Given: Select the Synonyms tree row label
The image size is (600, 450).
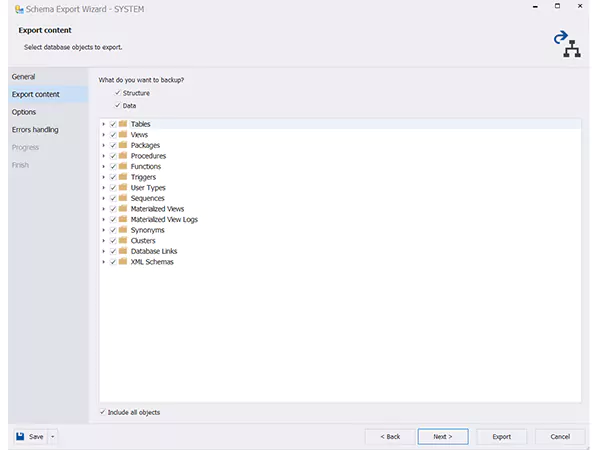Looking at the screenshot, I should click(147, 230).
